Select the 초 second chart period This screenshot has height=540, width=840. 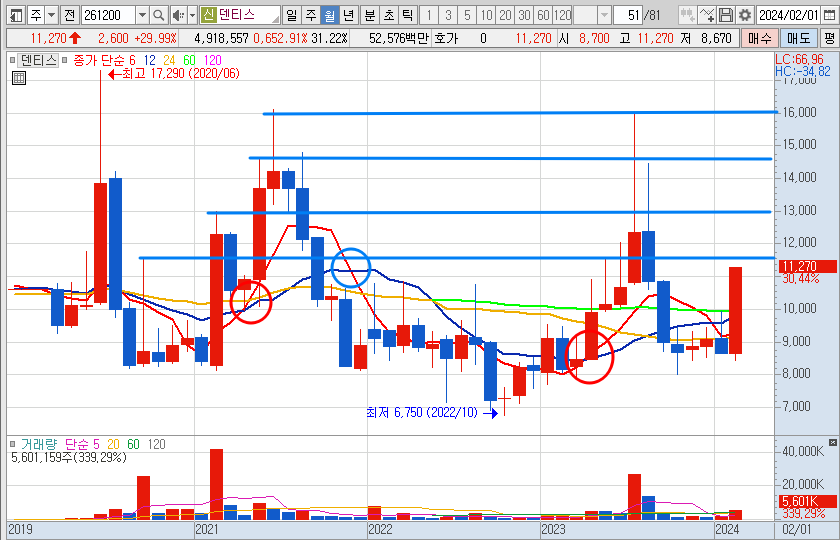(x=389, y=15)
